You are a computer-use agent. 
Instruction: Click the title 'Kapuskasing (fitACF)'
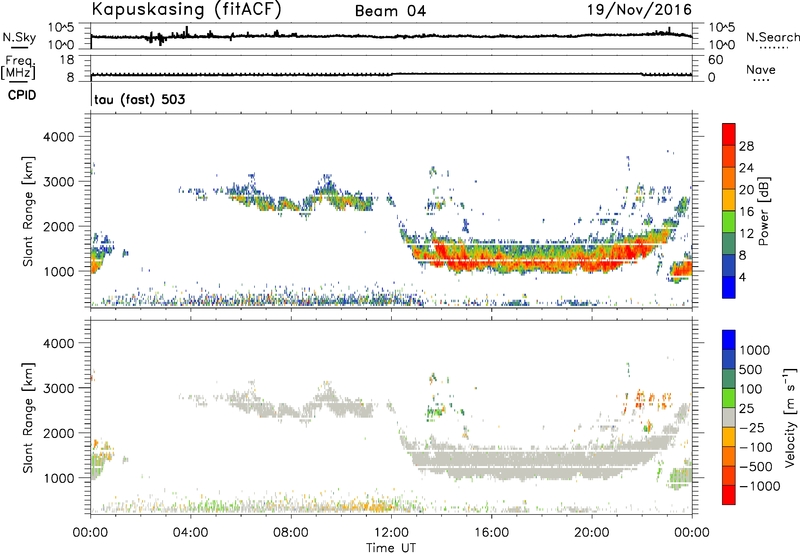tap(186, 9)
